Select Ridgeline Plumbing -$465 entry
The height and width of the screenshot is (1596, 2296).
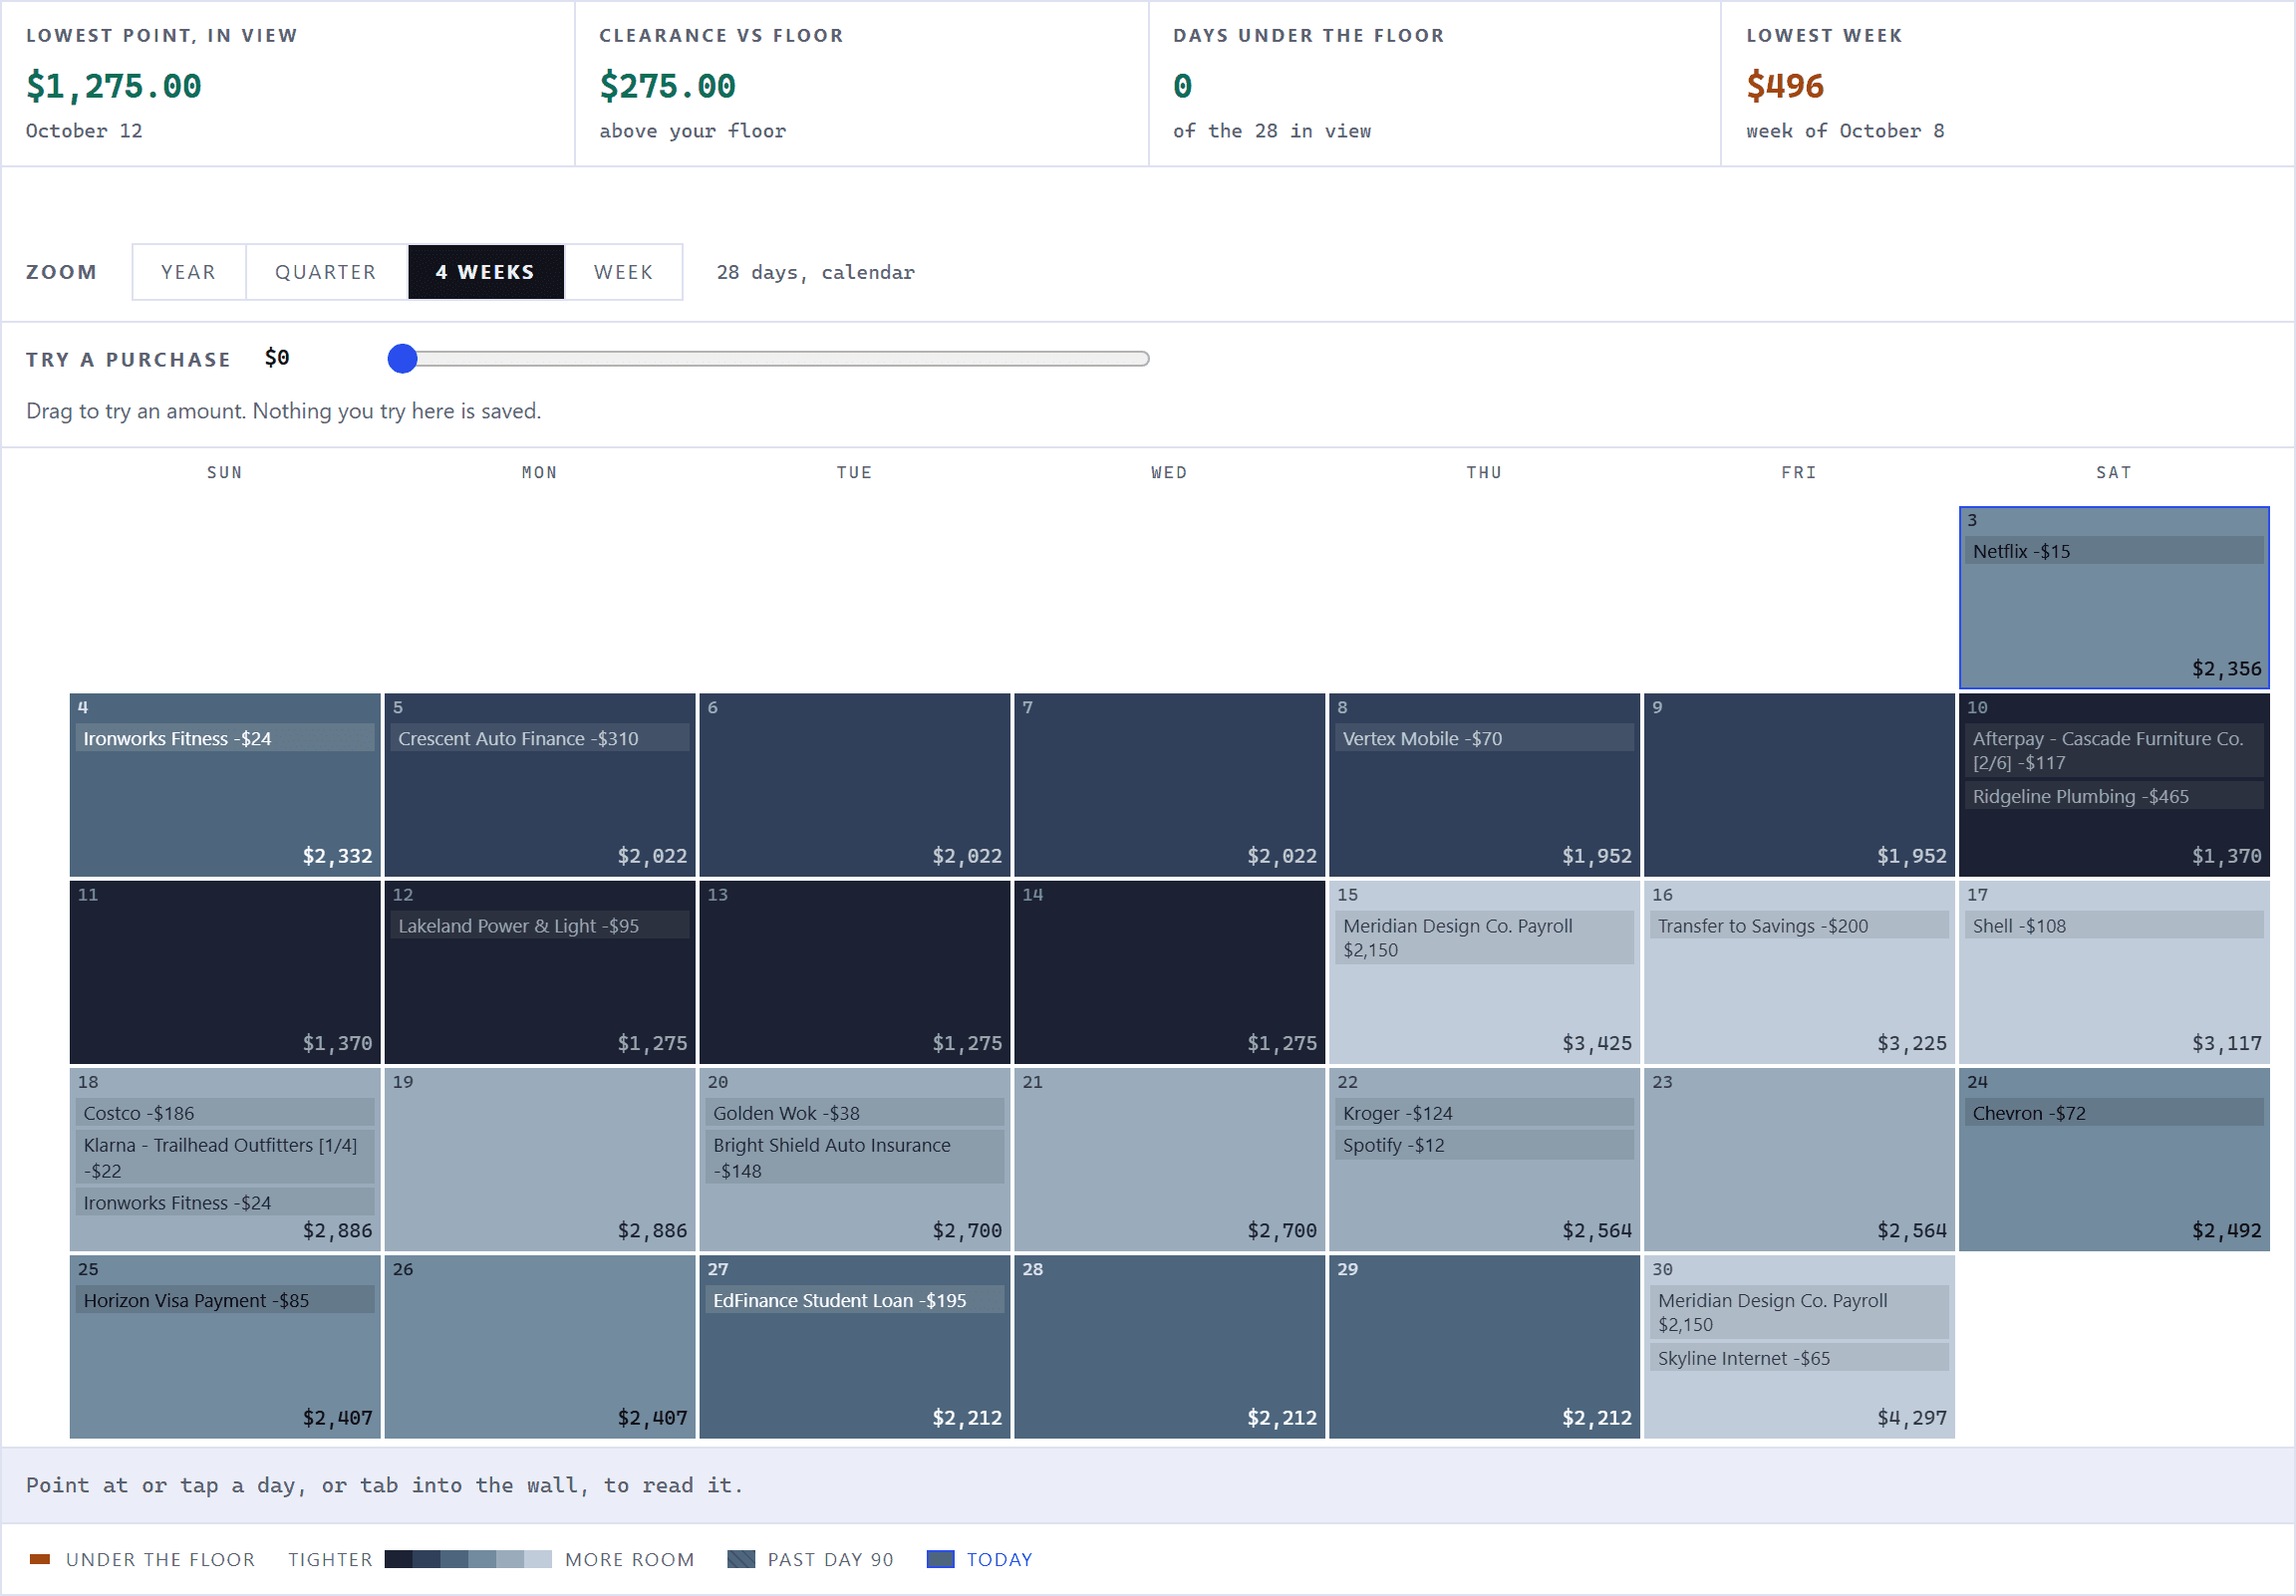point(2114,796)
